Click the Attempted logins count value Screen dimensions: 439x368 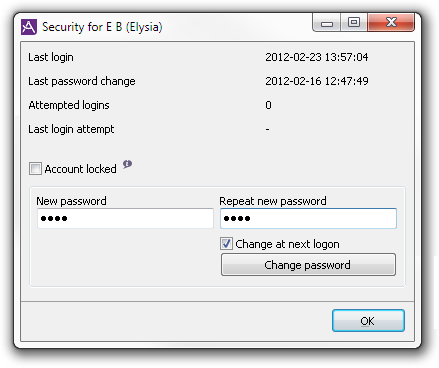pos(268,105)
